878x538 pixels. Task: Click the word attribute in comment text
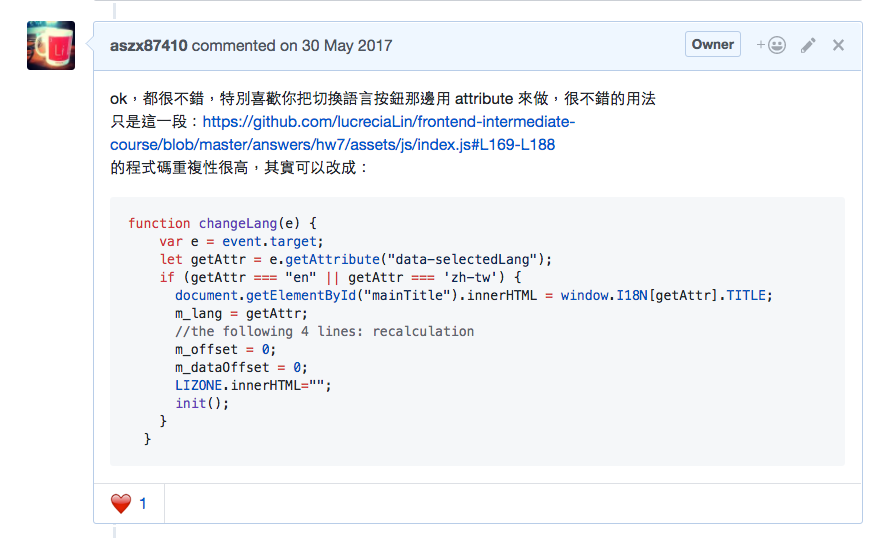click(x=484, y=99)
